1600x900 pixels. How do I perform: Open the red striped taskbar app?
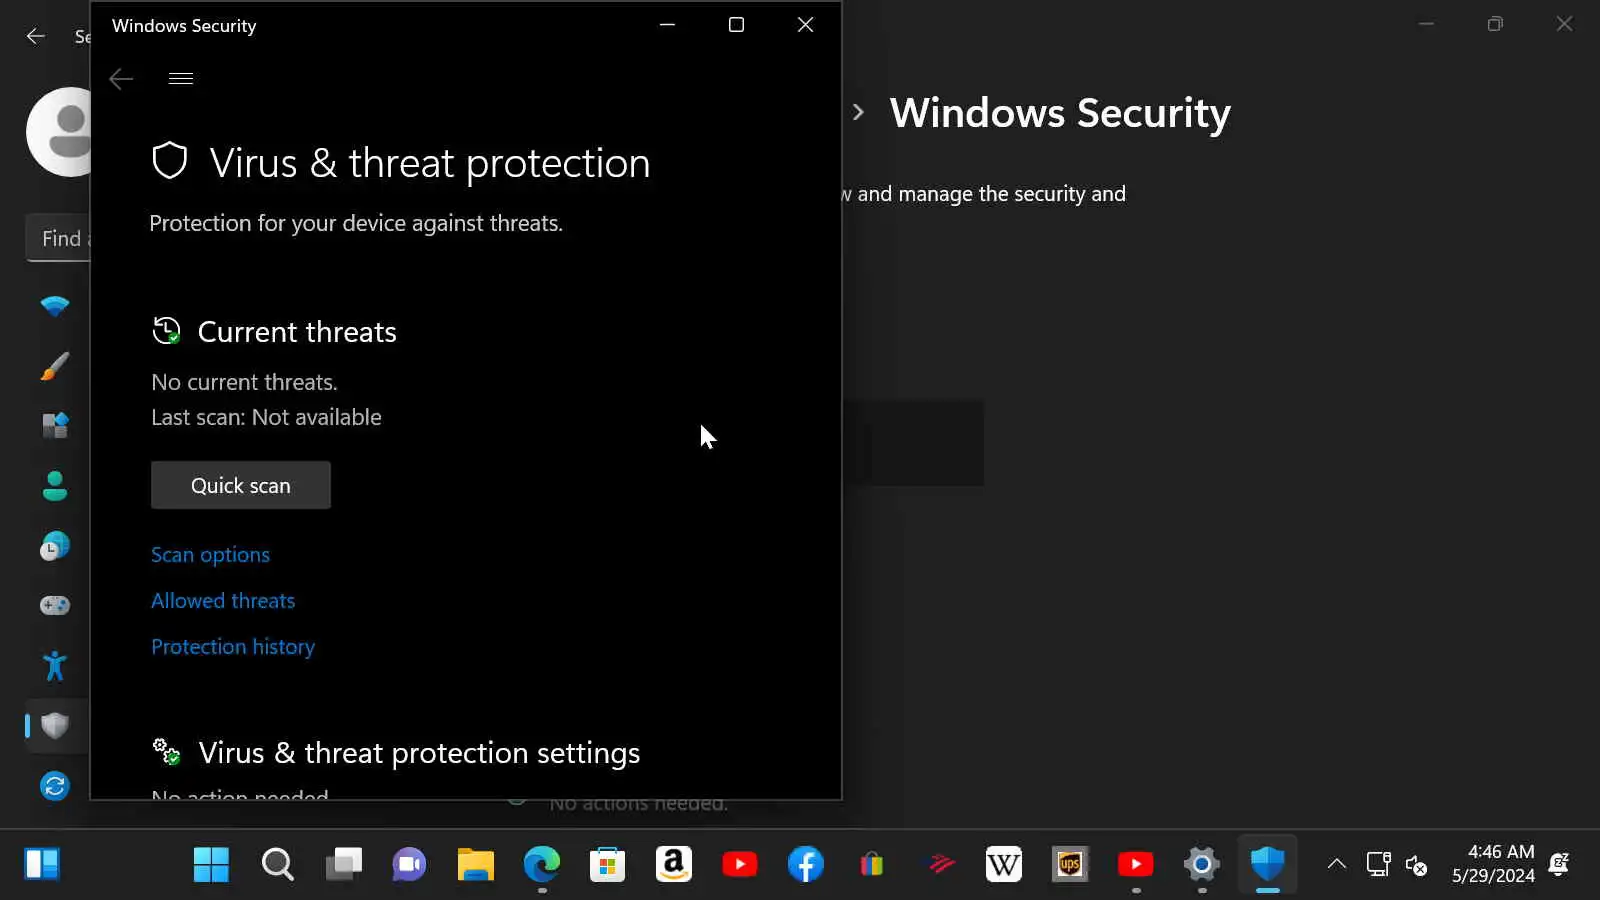pyautogui.click(x=940, y=864)
